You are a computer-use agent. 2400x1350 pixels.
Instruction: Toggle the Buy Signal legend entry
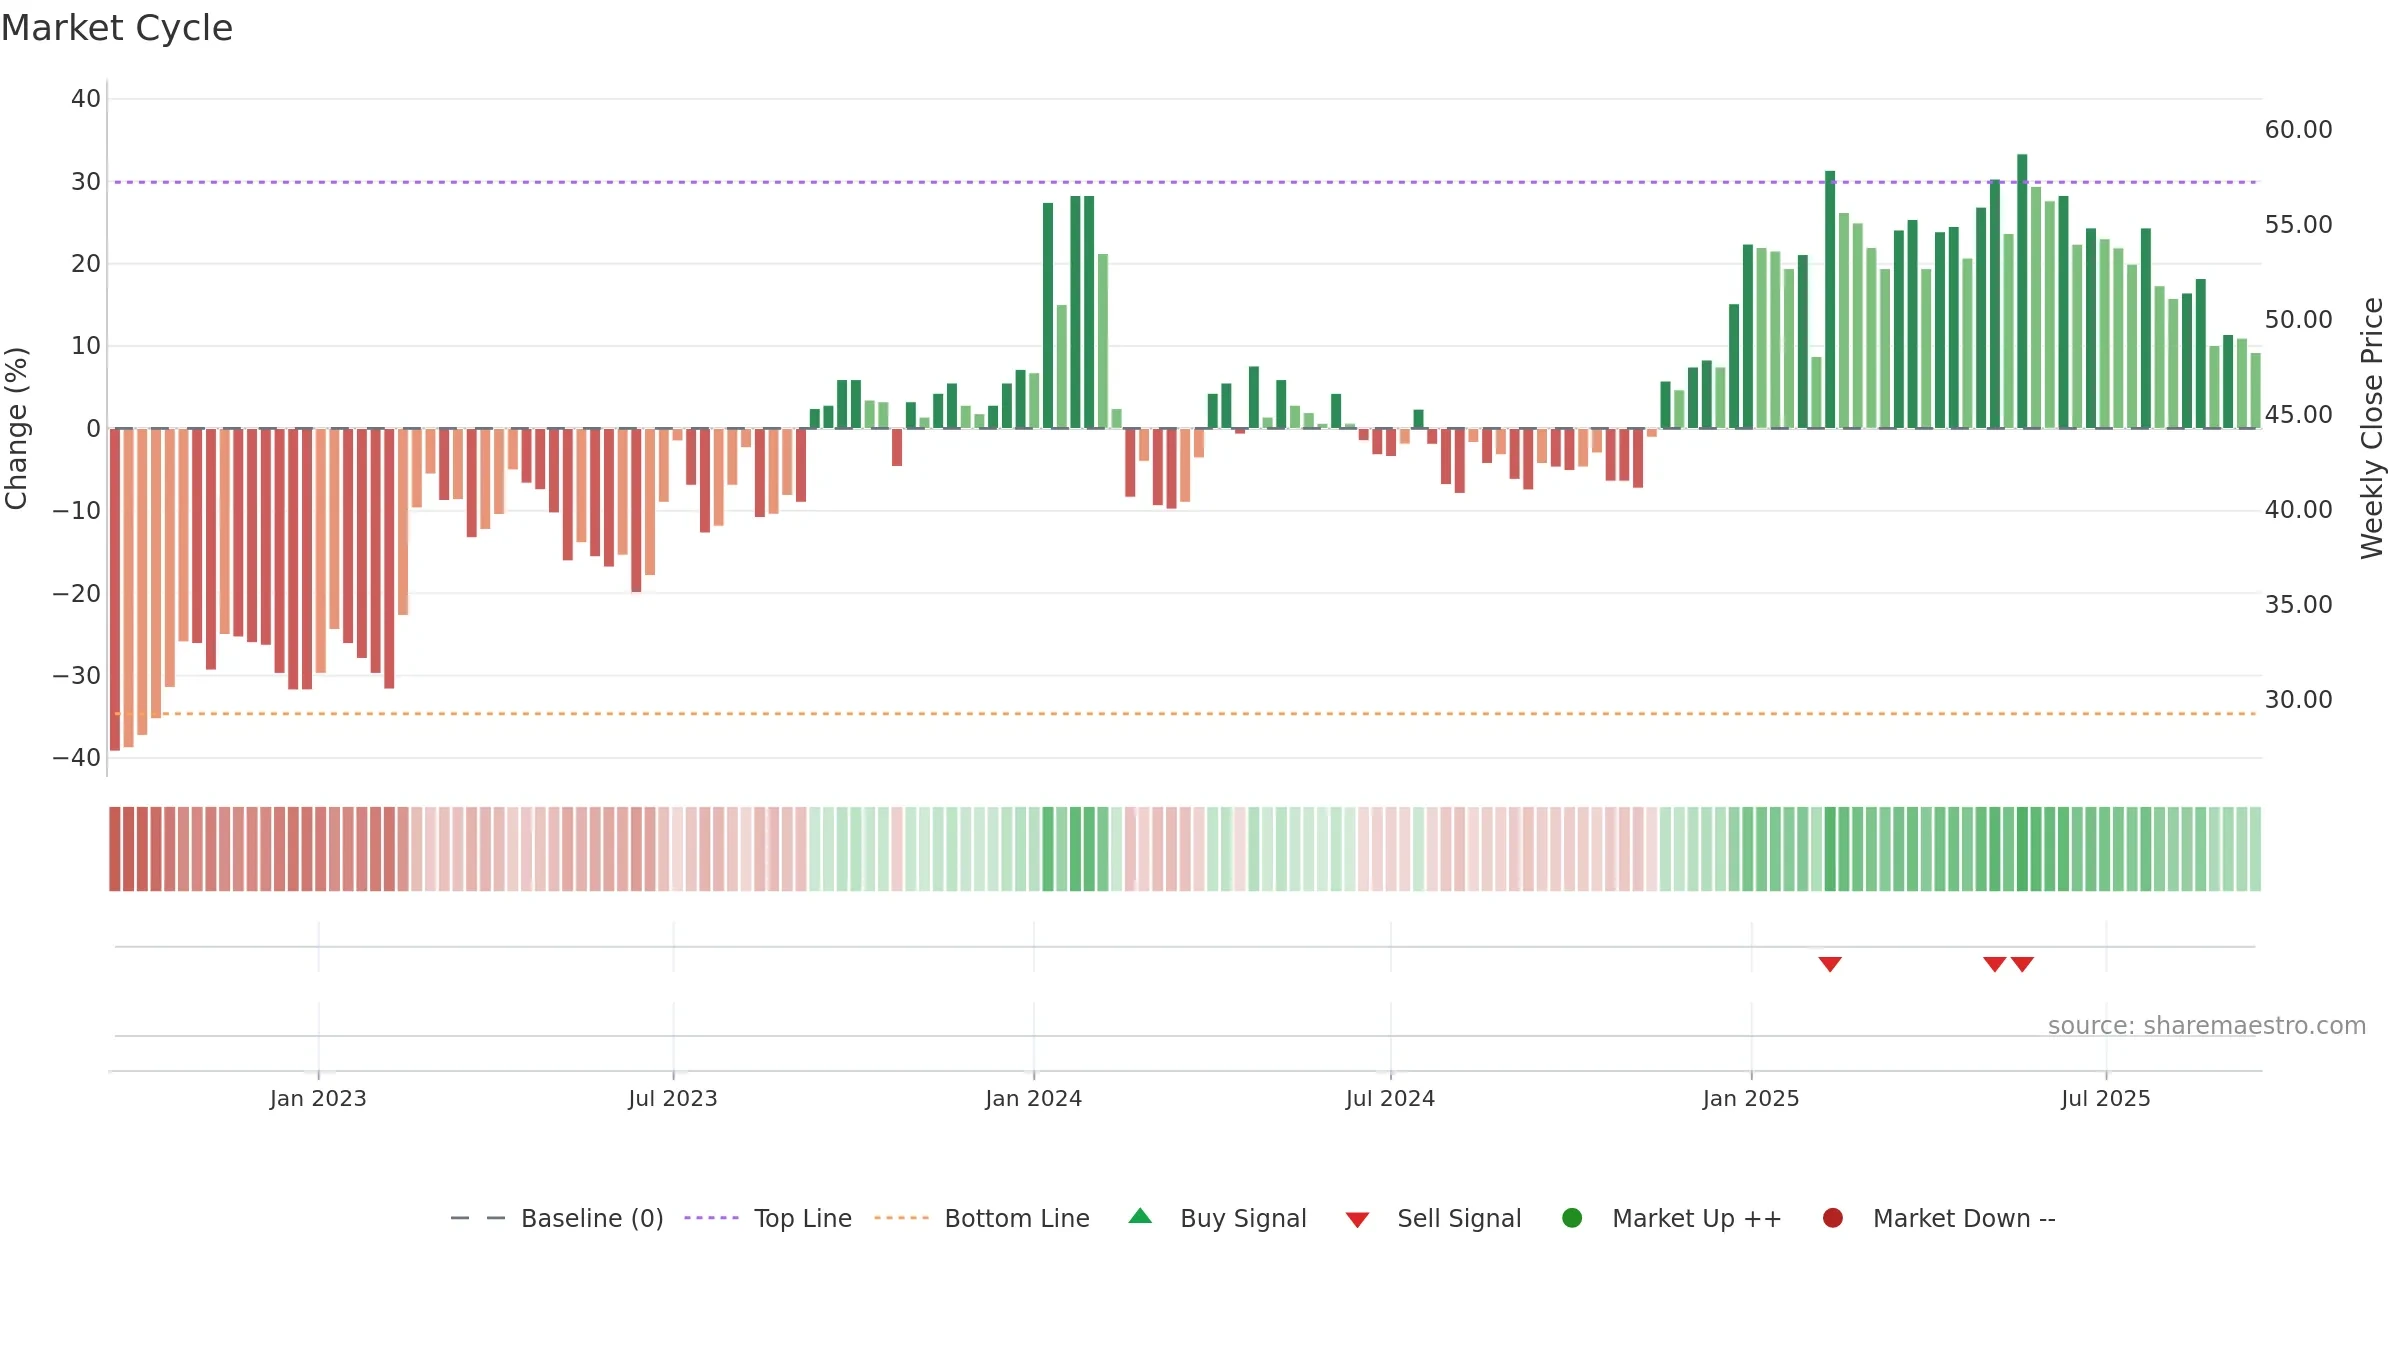coord(1217,1218)
